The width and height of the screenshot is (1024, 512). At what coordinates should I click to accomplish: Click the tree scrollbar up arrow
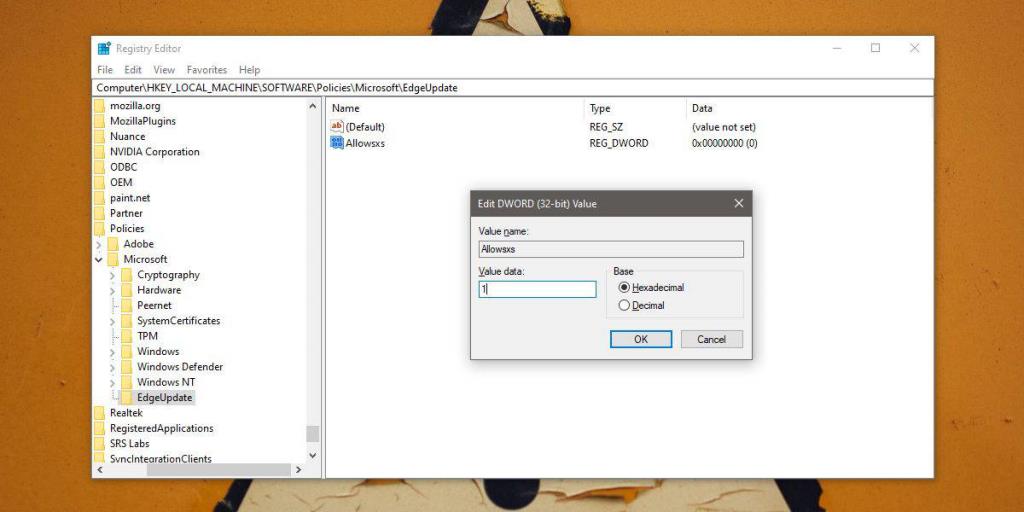313,106
